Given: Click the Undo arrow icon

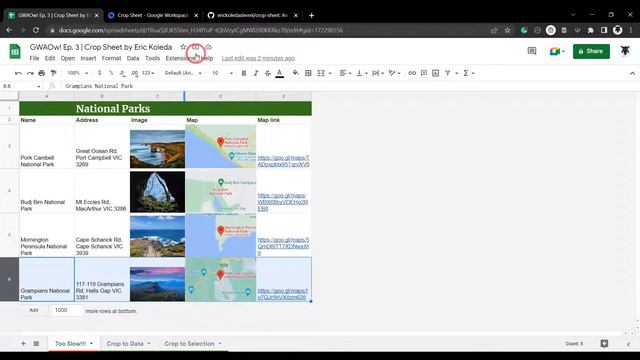Looking at the screenshot, I should click(x=18, y=73).
